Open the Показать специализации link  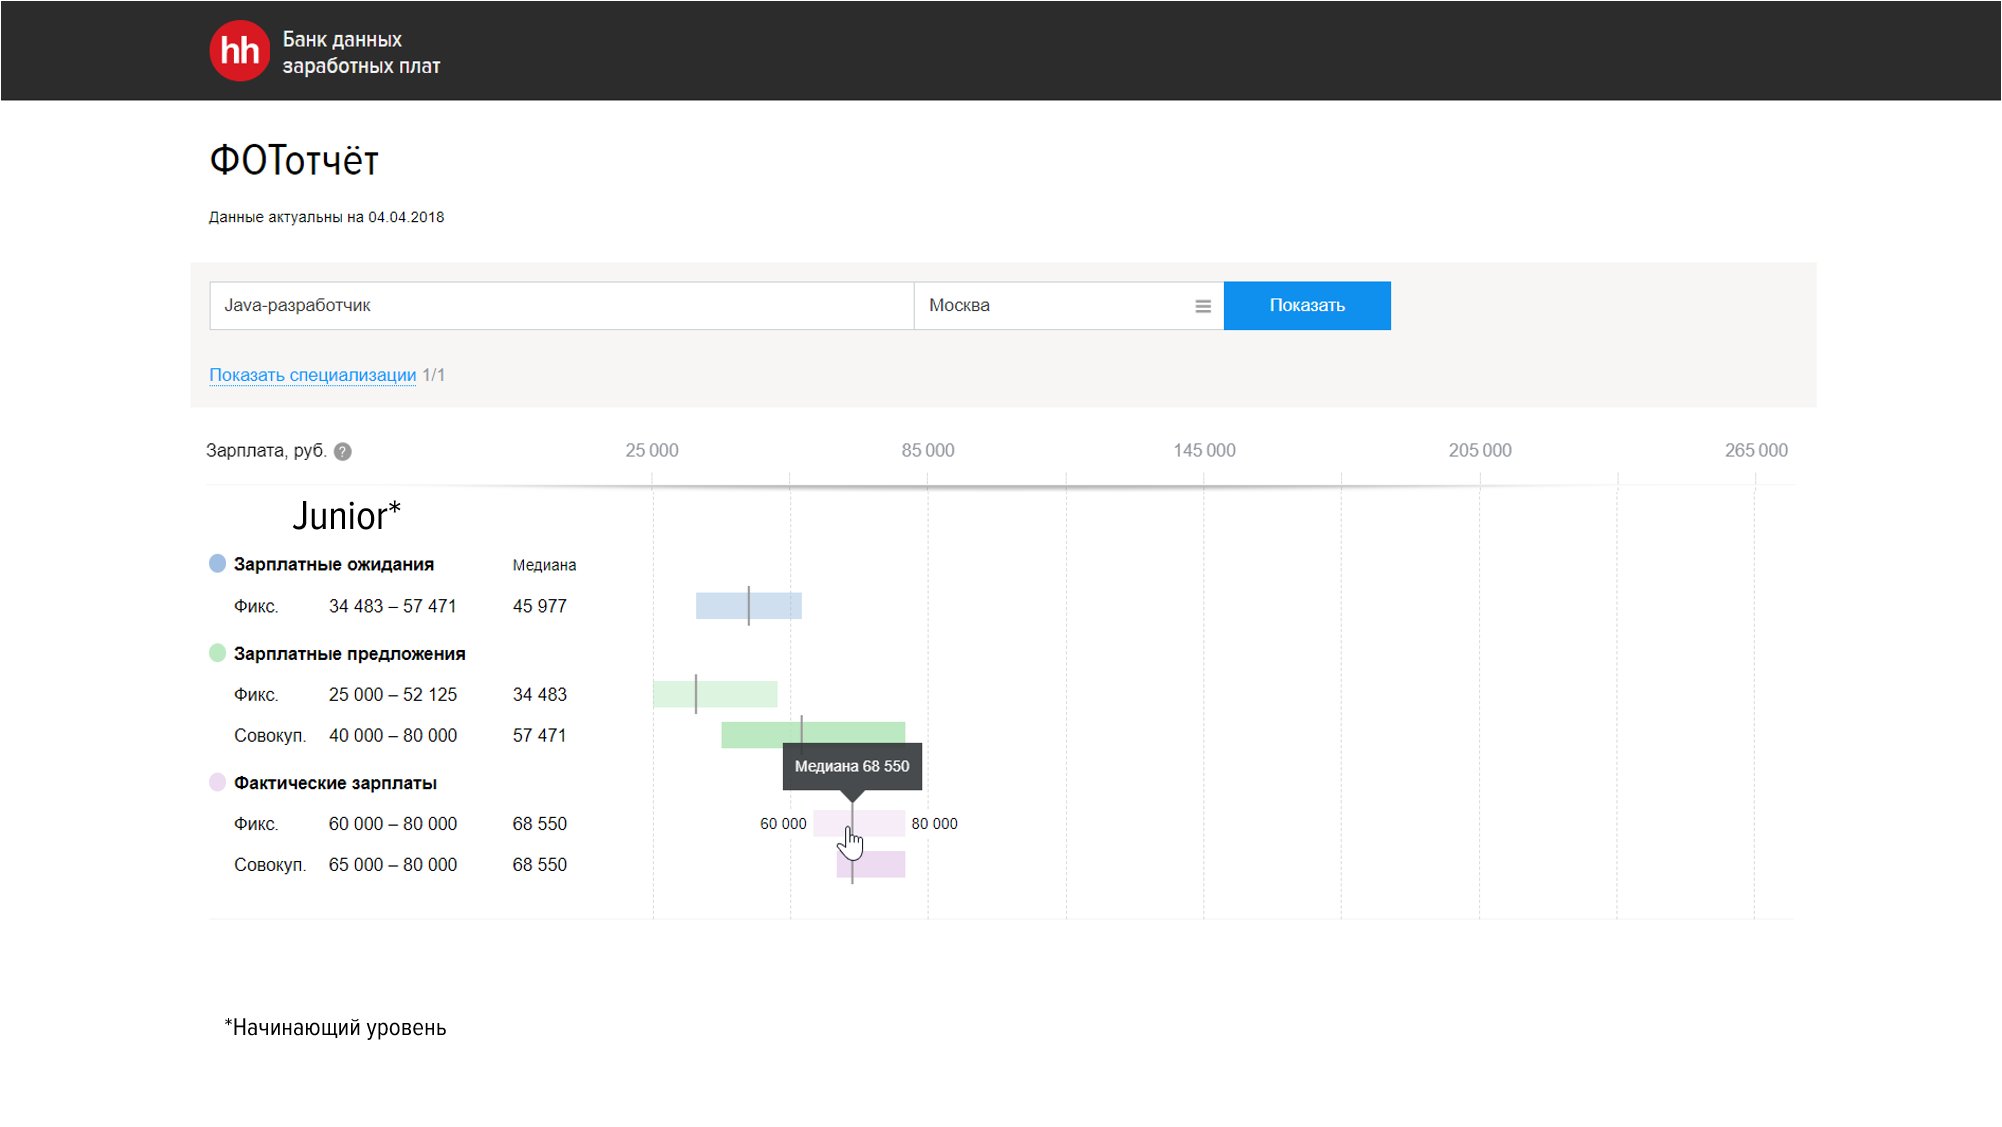click(312, 375)
